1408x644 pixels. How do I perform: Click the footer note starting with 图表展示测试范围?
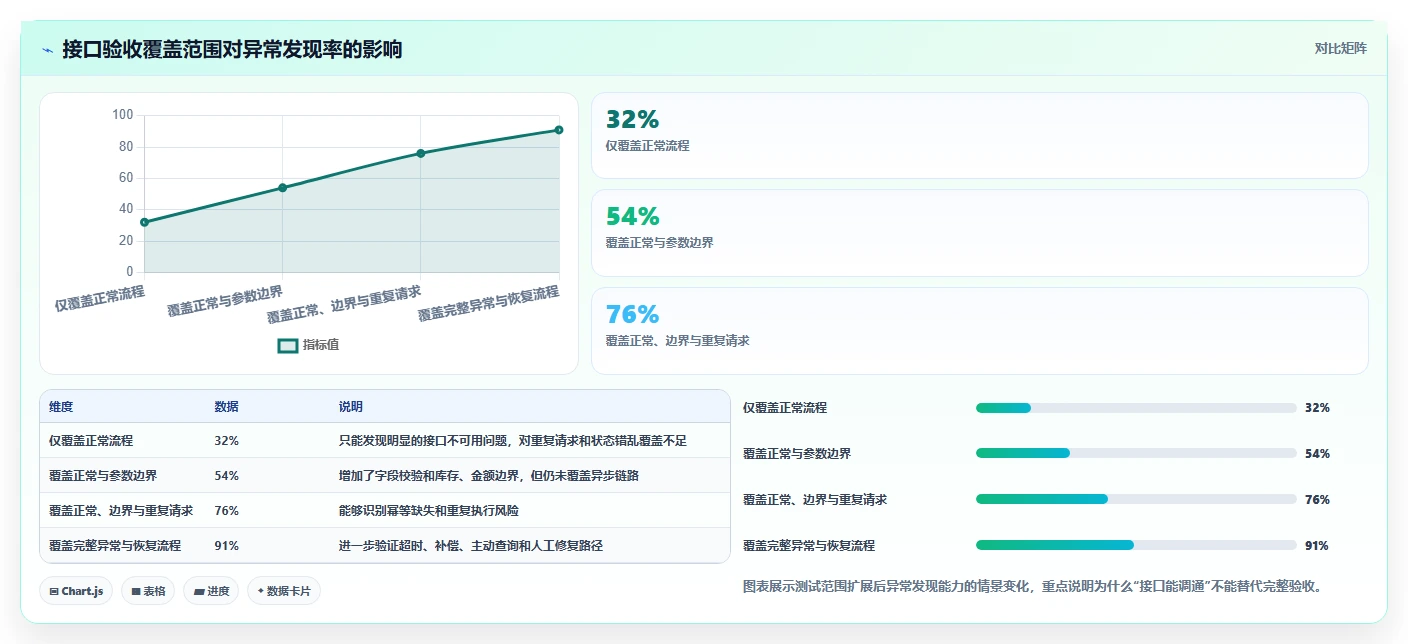click(x=1033, y=586)
